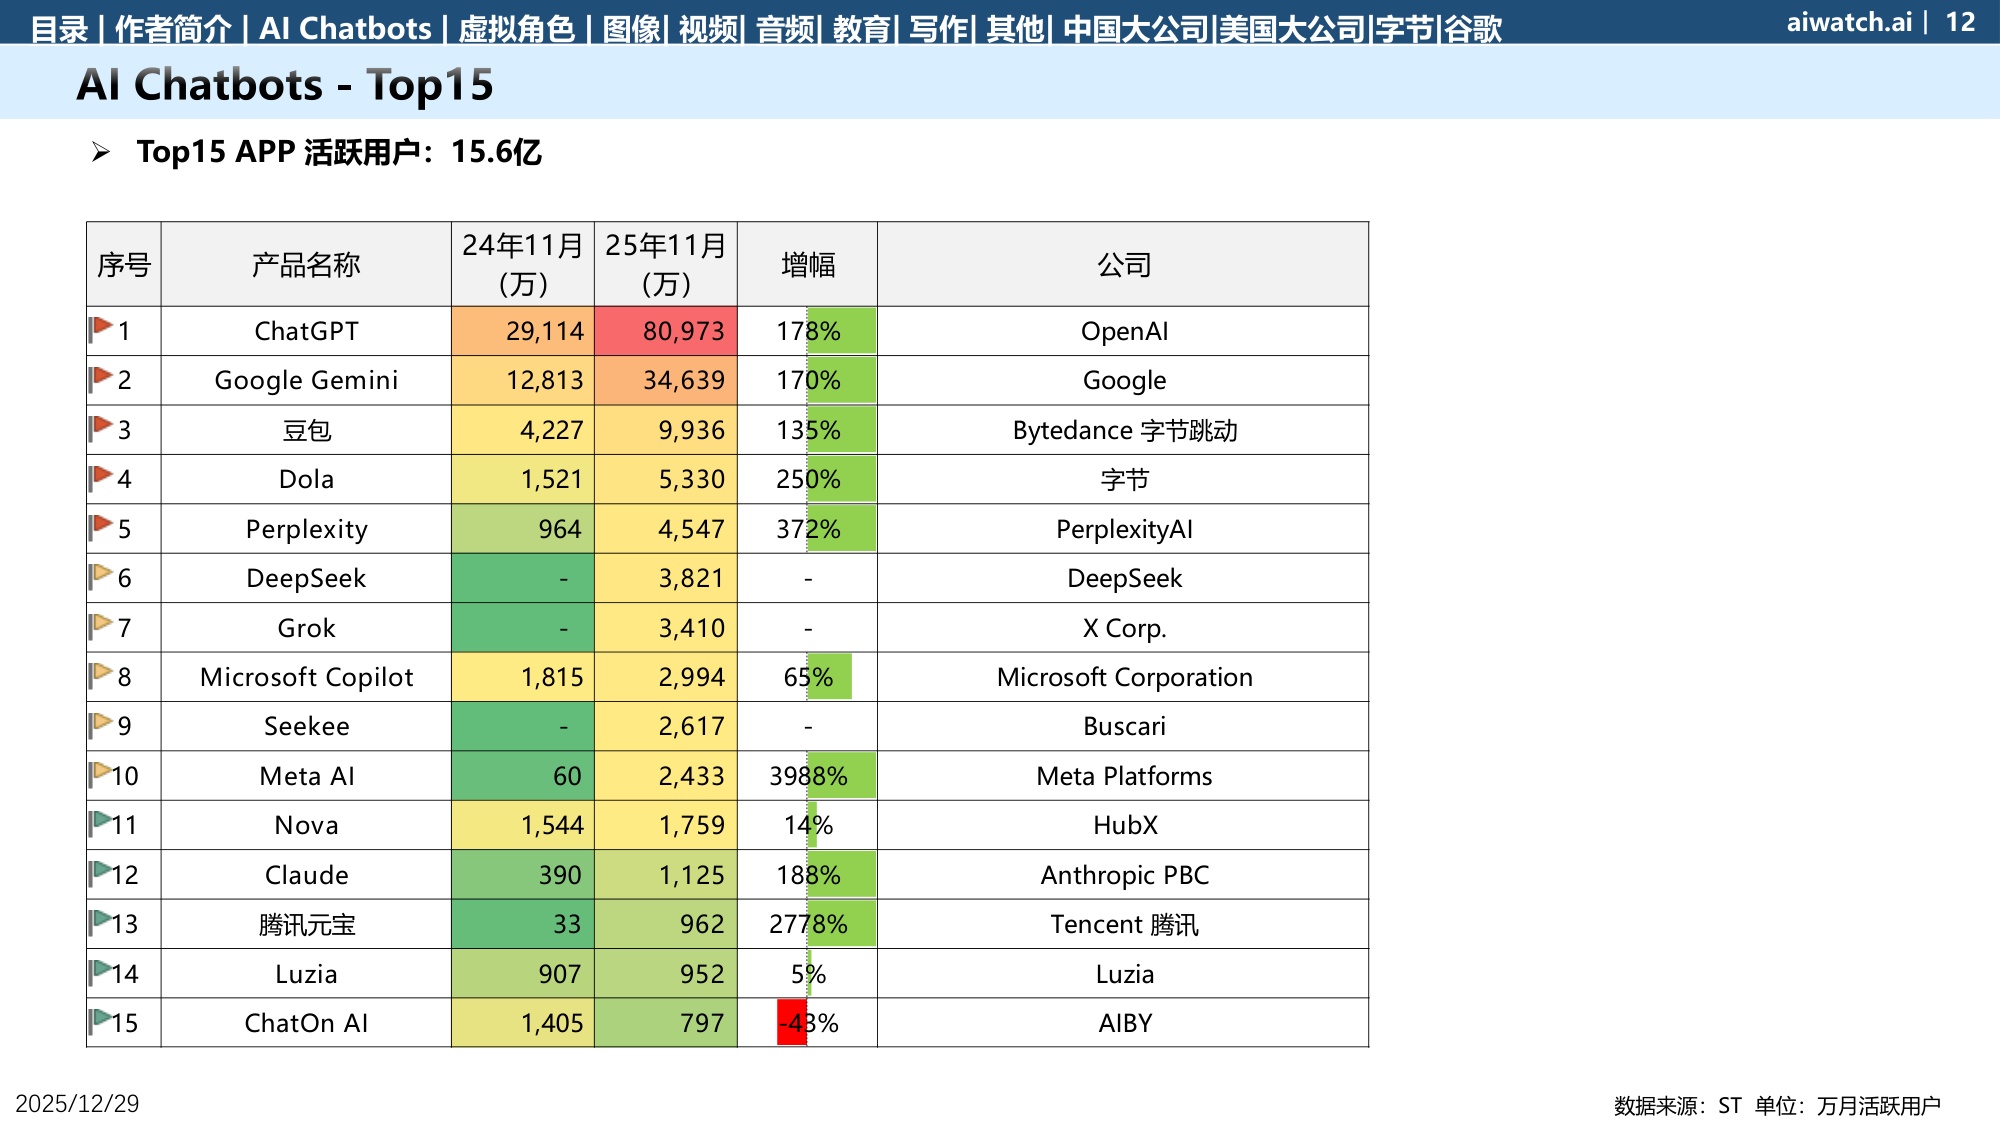Select the green flag in ChatOn AI row
The image size is (2000, 1125).
(x=100, y=1020)
